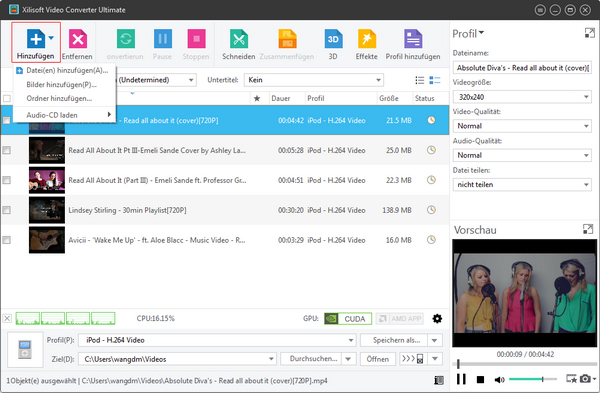This screenshot has width=600, height=393.
Task: Stop the preview playback
Action: pyautogui.click(x=480, y=379)
